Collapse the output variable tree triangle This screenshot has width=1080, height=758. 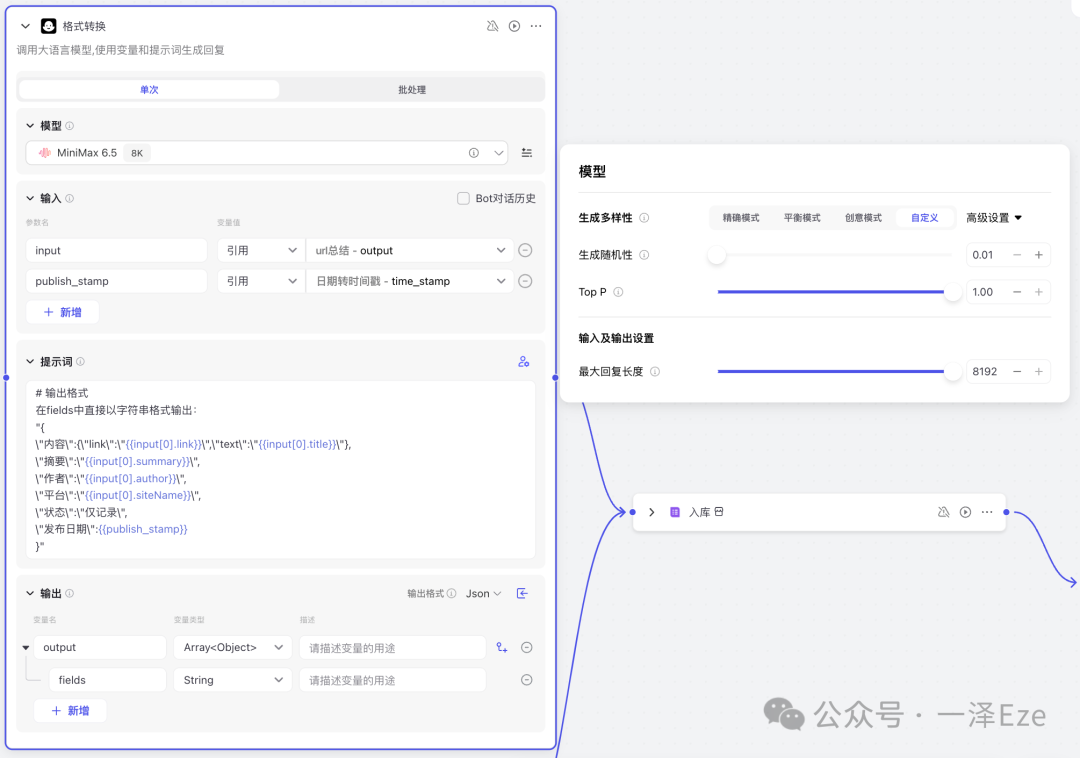tap(25, 648)
